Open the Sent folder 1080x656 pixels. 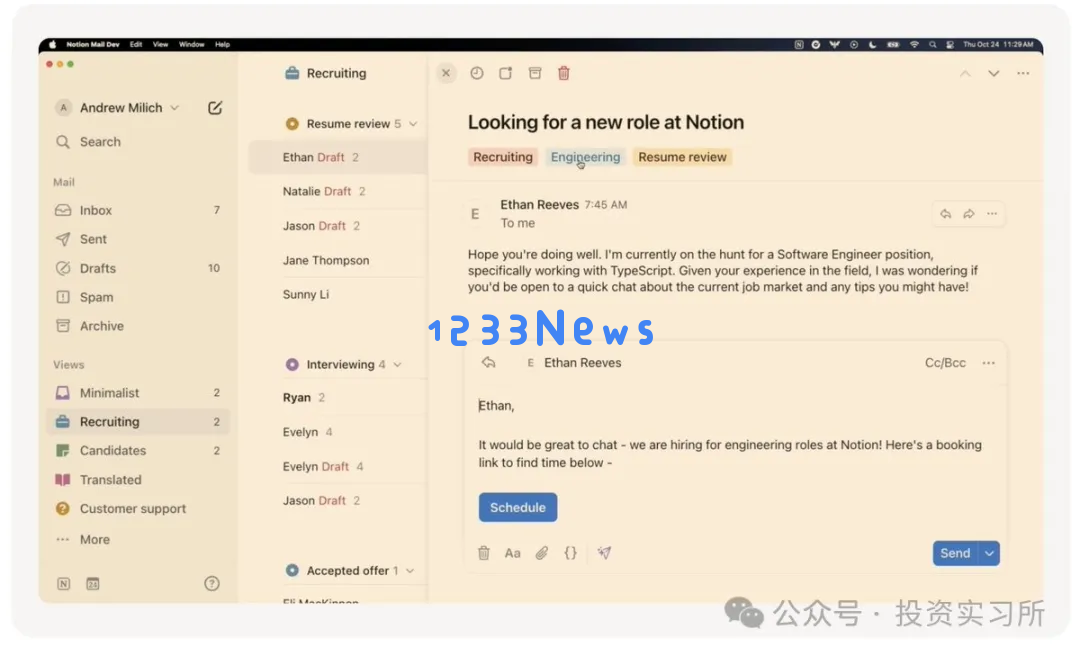[x=138, y=239]
